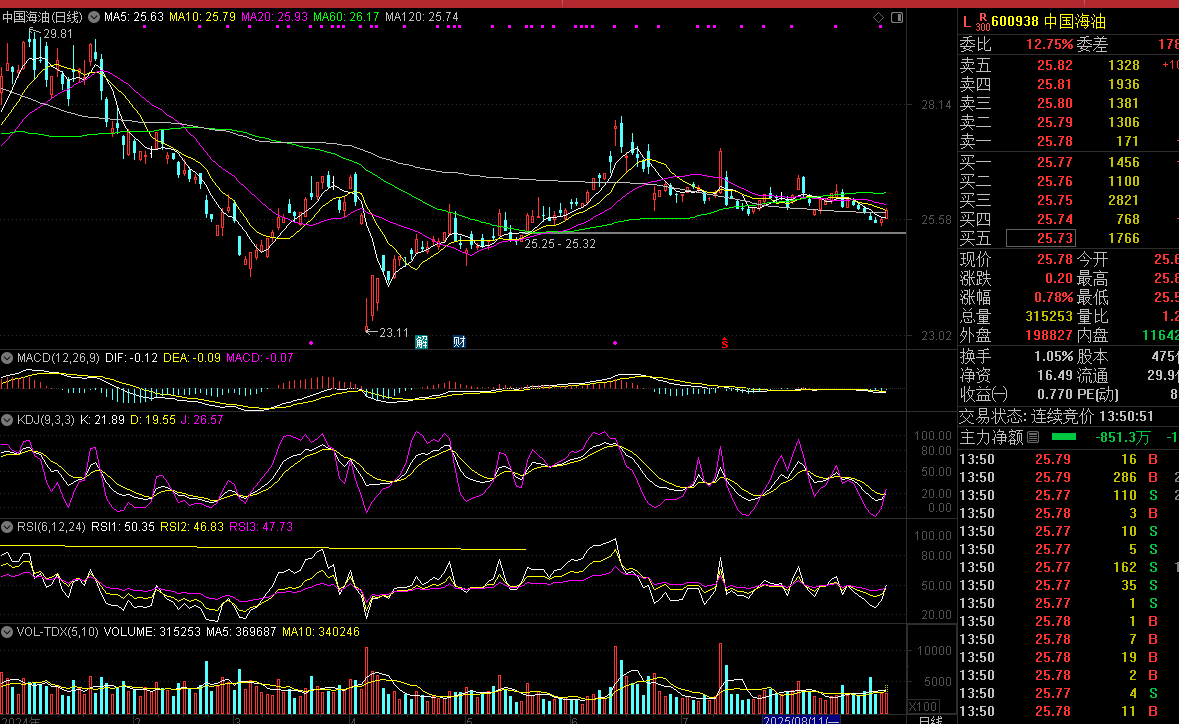Click the MA5: 25.63 label

pos(134,17)
